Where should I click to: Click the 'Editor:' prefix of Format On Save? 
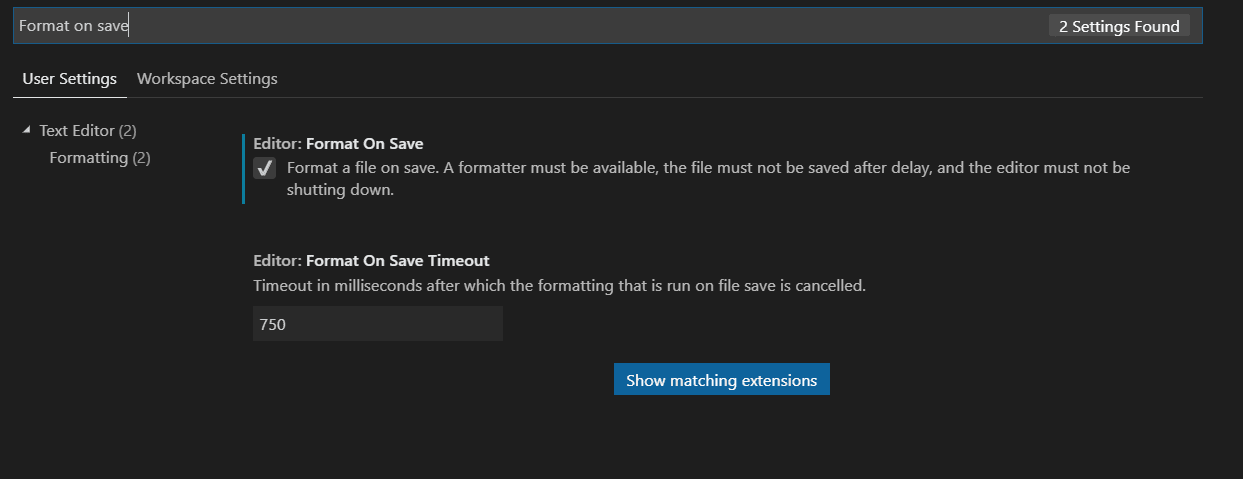[277, 144]
